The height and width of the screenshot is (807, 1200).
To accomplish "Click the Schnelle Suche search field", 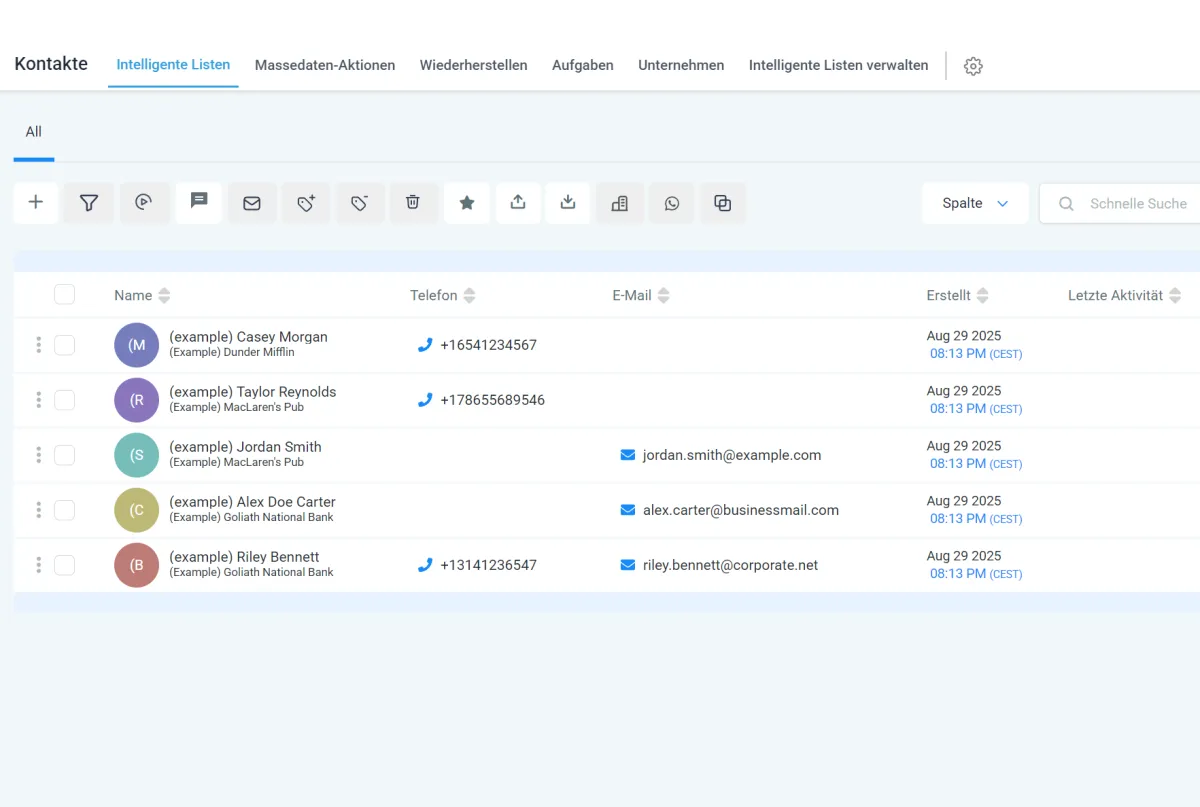I will [x=1120, y=203].
